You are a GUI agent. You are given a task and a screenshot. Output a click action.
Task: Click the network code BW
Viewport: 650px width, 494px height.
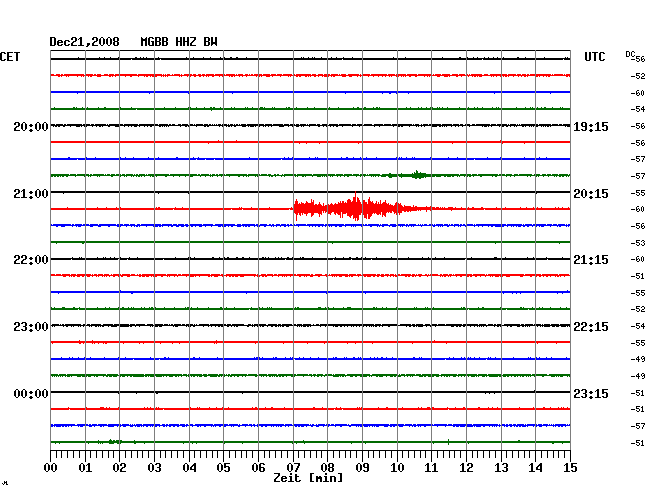(x=210, y=42)
